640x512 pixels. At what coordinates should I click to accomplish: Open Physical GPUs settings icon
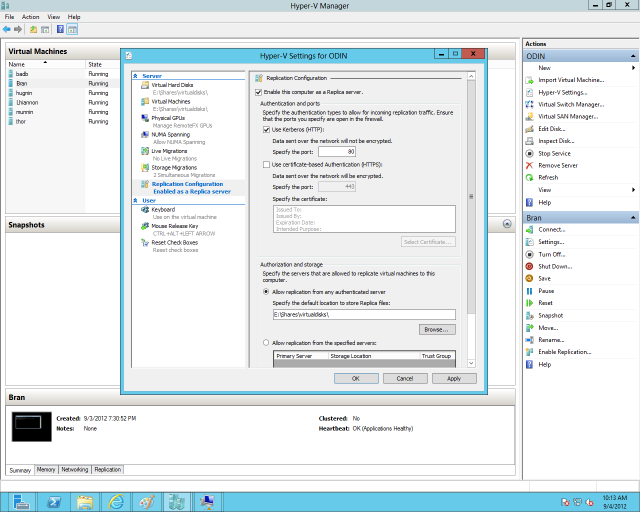pos(144,118)
